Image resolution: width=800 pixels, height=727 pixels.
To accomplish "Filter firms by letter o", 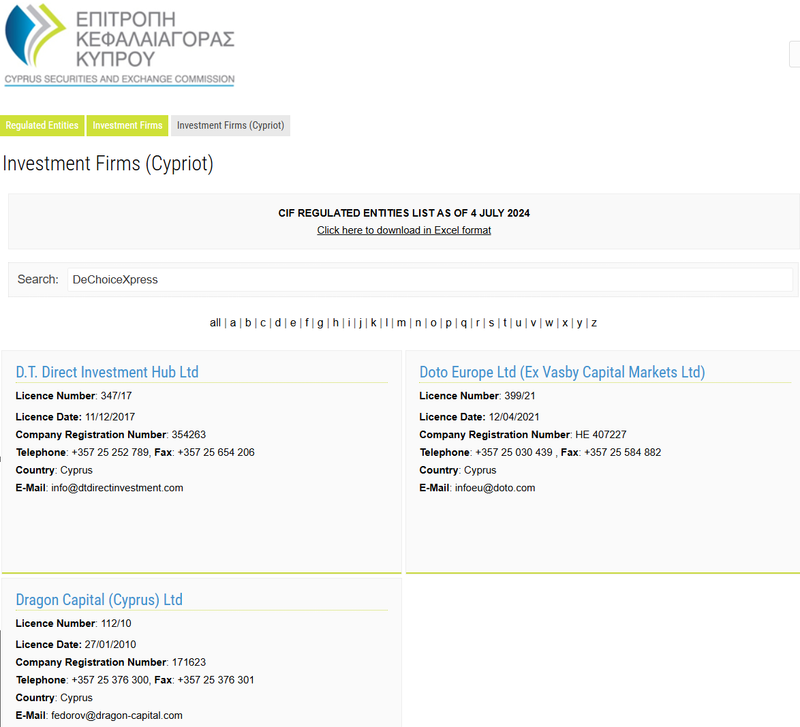I will [x=434, y=323].
